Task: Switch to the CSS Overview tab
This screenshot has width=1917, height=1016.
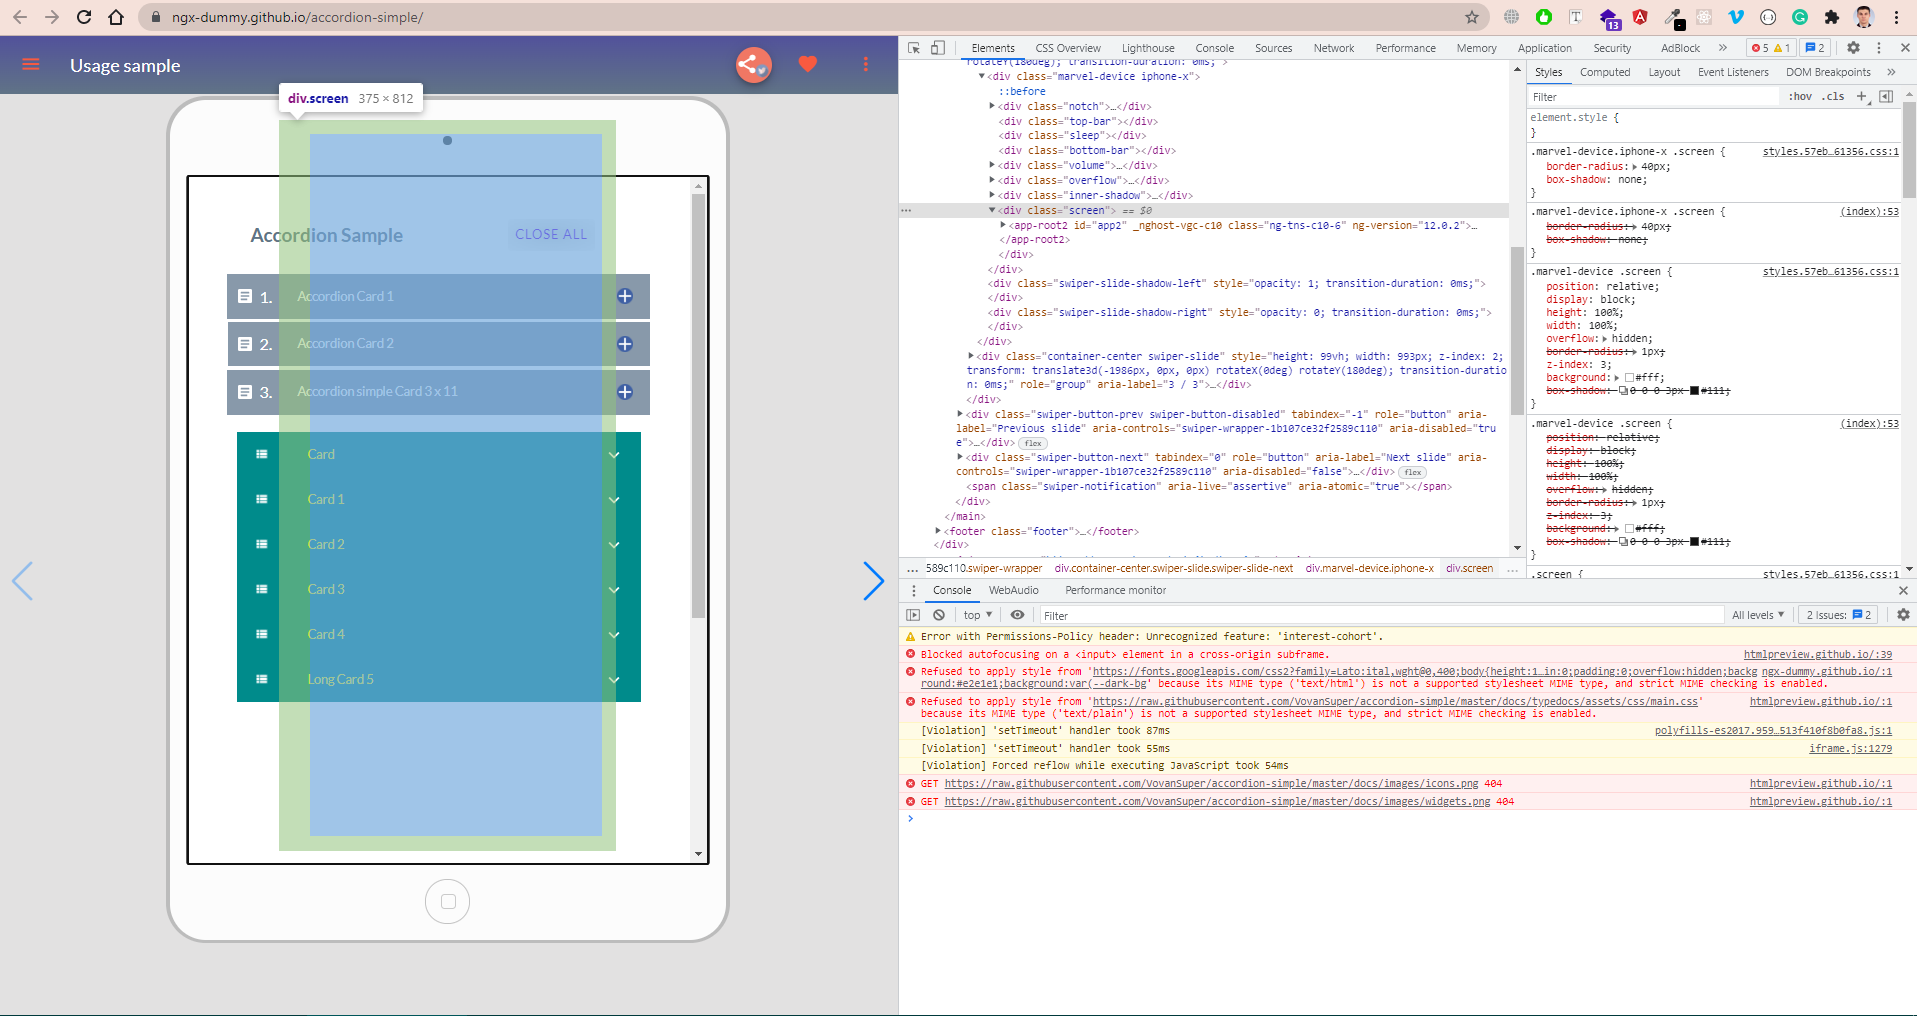Action: (1068, 48)
